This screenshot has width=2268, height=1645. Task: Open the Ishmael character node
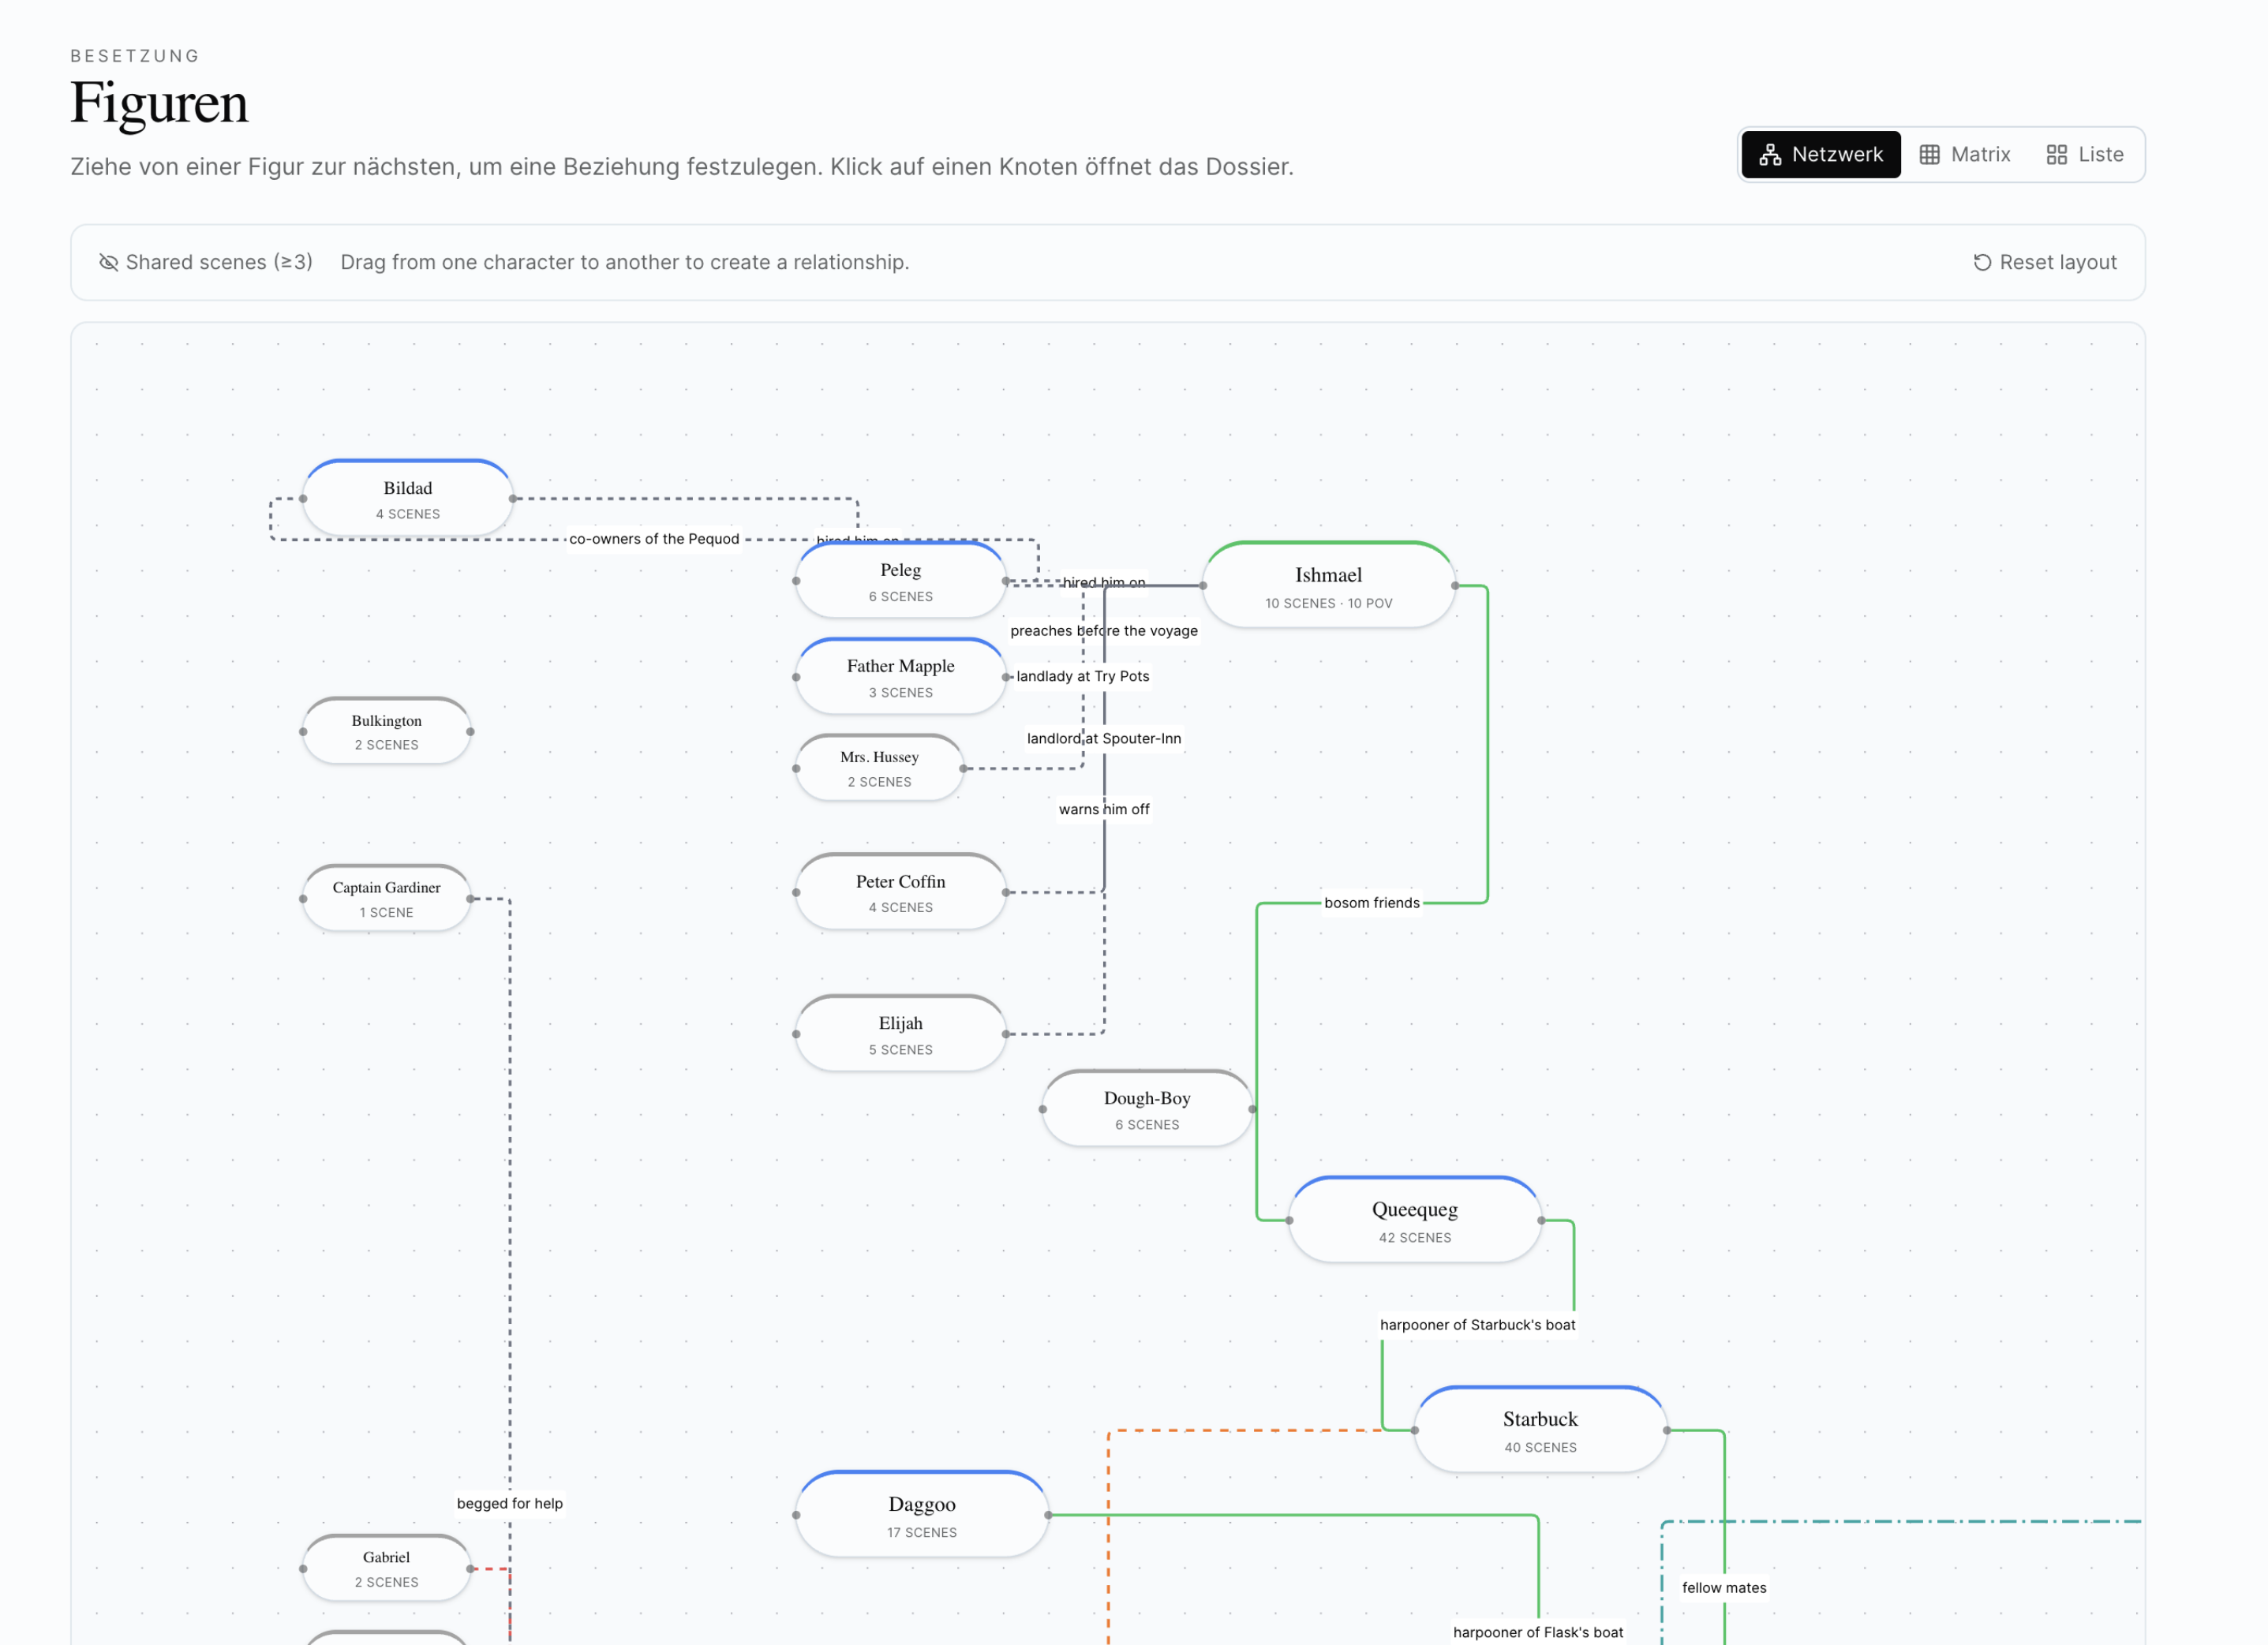1327,586
